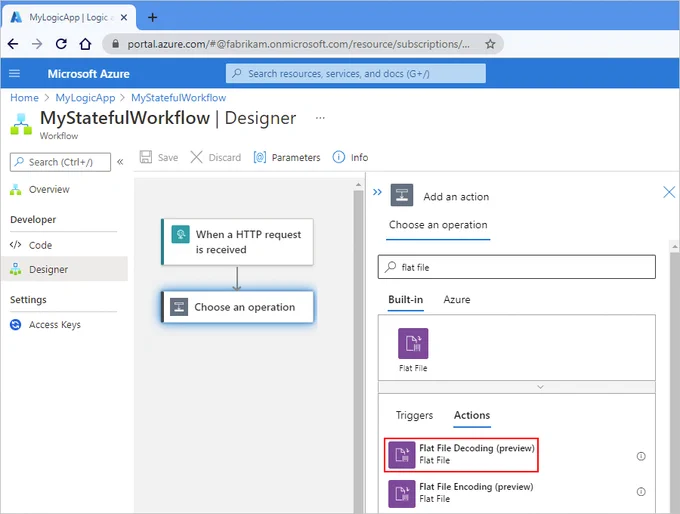Screen dimensions: 680x514
Task: Open the MyLogicApp breadcrumb link
Action: coord(85,98)
